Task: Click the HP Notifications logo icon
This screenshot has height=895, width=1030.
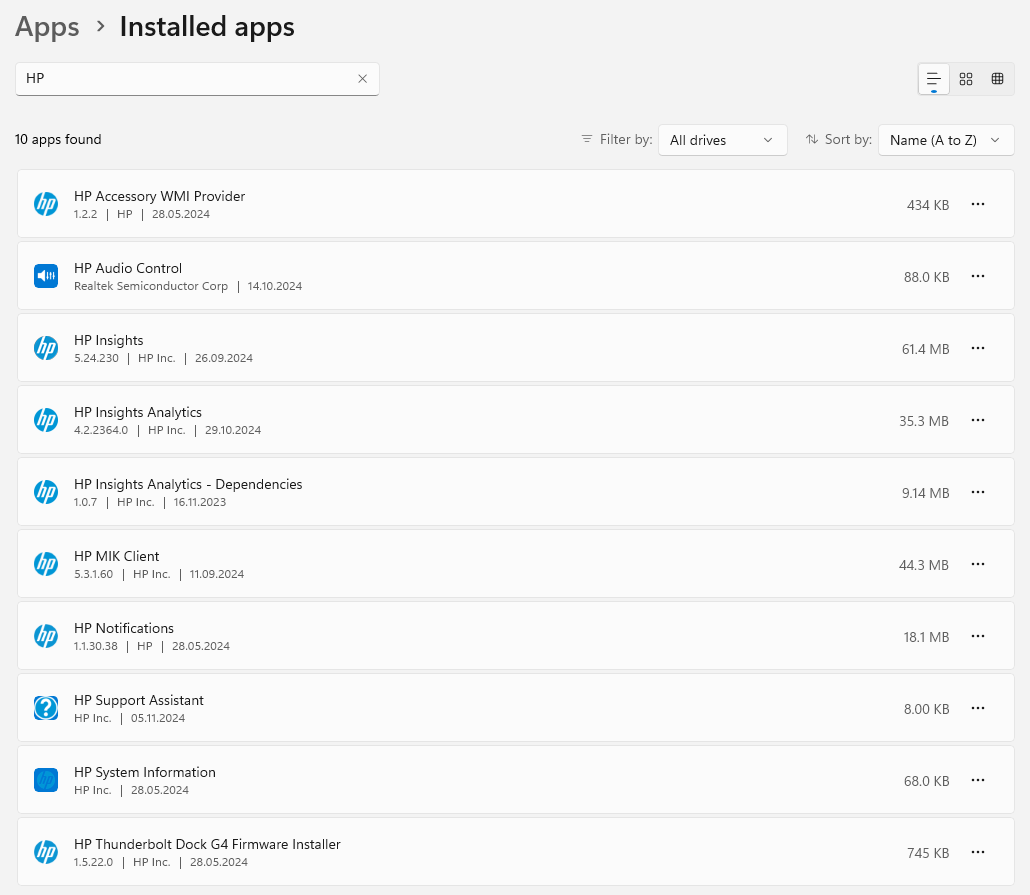Action: pos(46,636)
